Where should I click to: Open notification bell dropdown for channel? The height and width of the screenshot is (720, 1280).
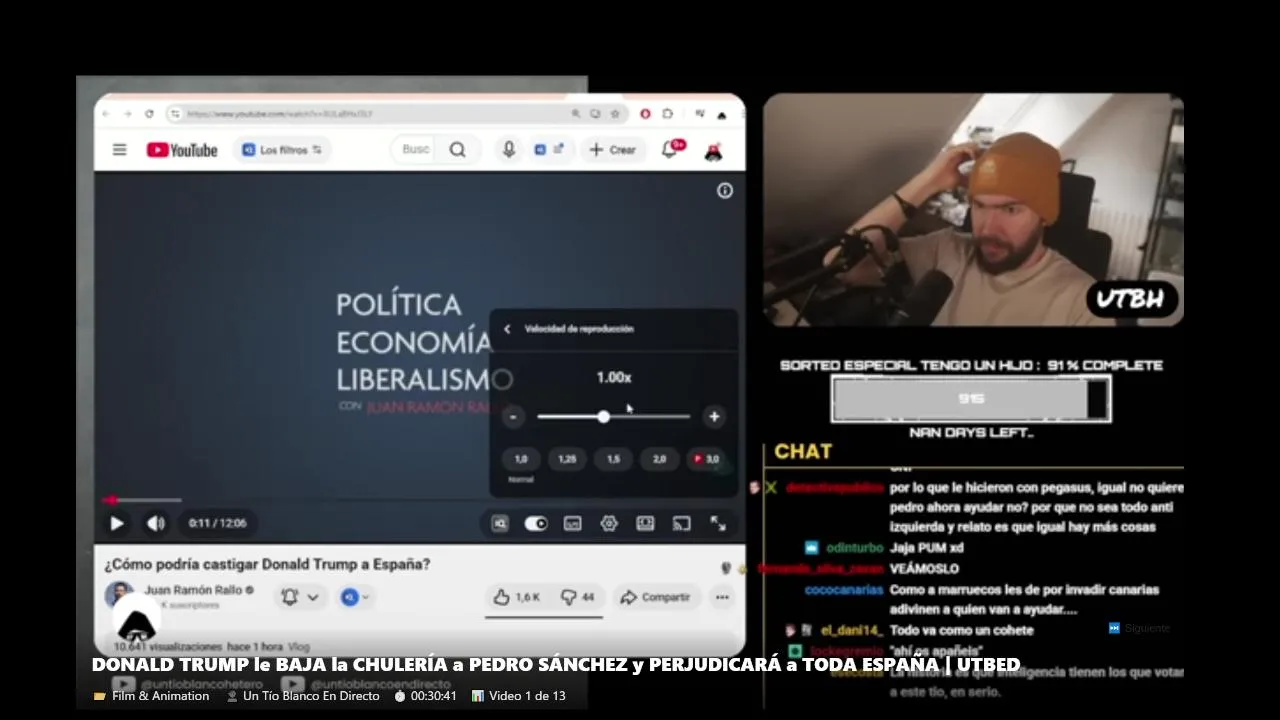coord(300,597)
